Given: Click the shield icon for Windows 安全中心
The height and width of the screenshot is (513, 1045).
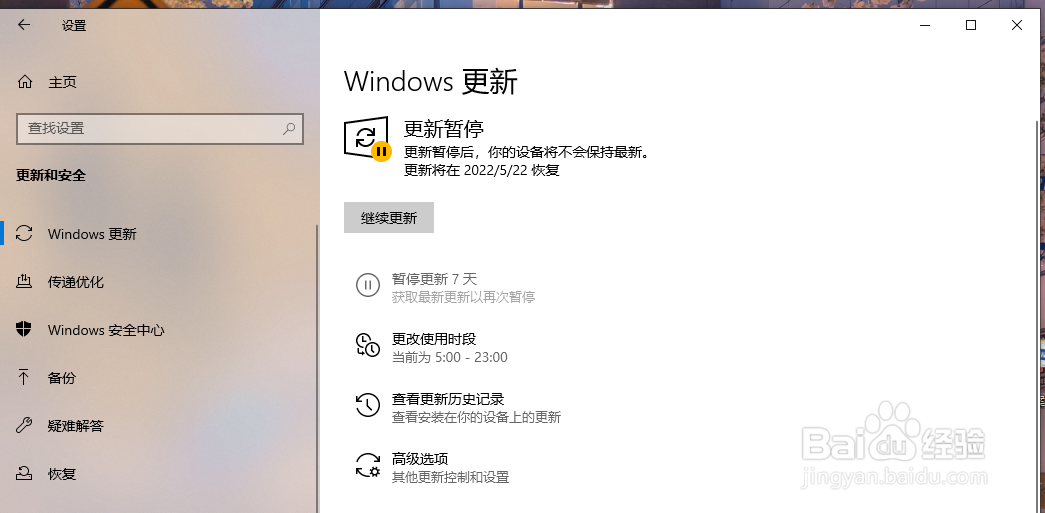Looking at the screenshot, I should point(24,329).
